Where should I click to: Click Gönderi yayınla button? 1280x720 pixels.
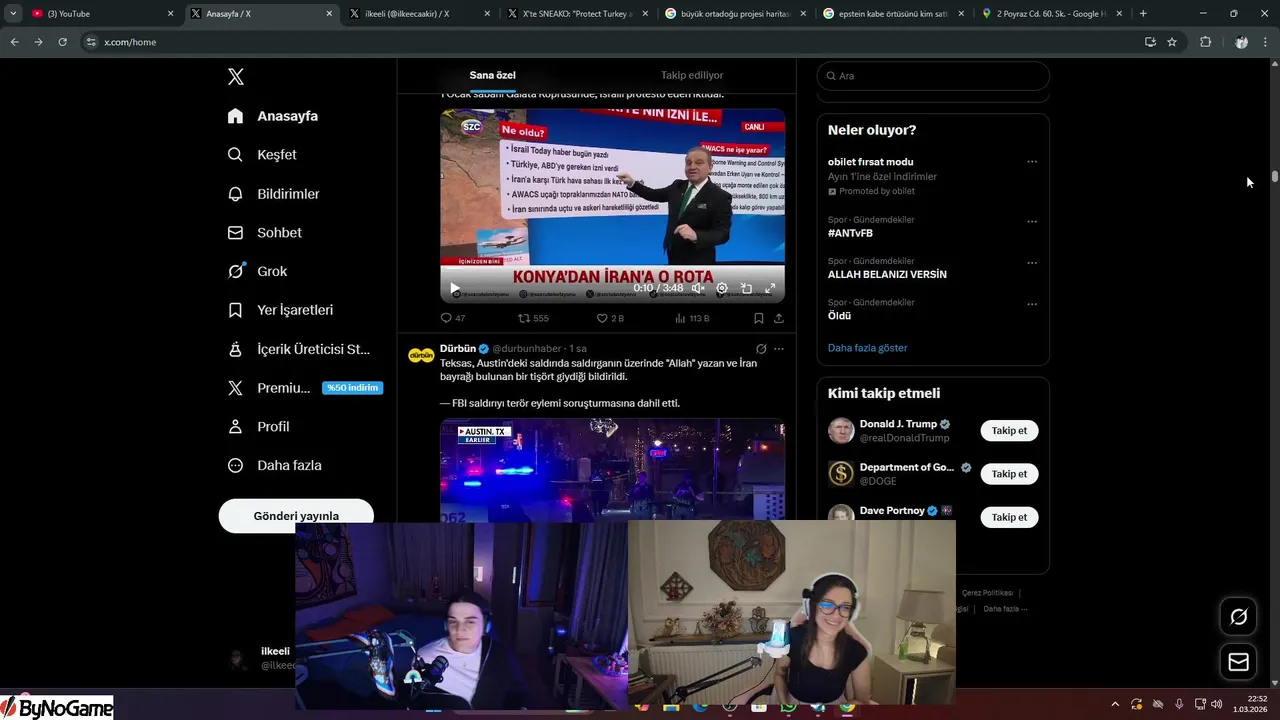click(x=296, y=516)
